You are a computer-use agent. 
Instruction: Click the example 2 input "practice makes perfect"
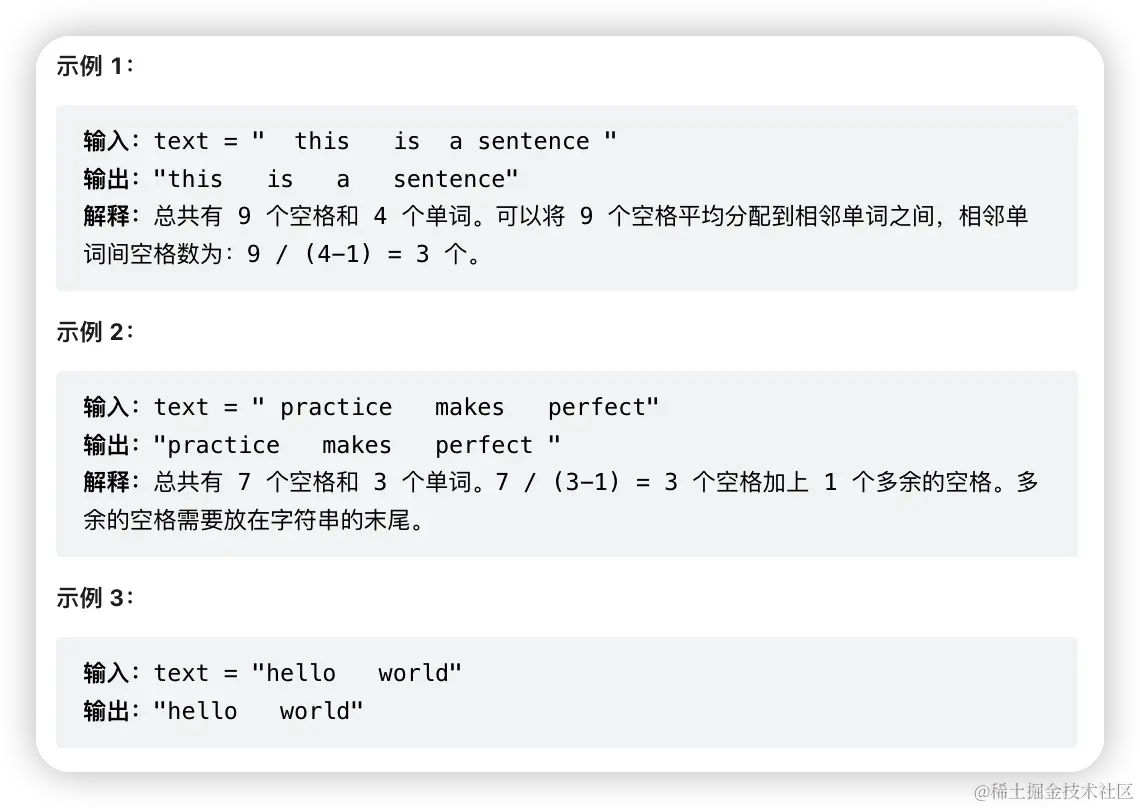455,407
